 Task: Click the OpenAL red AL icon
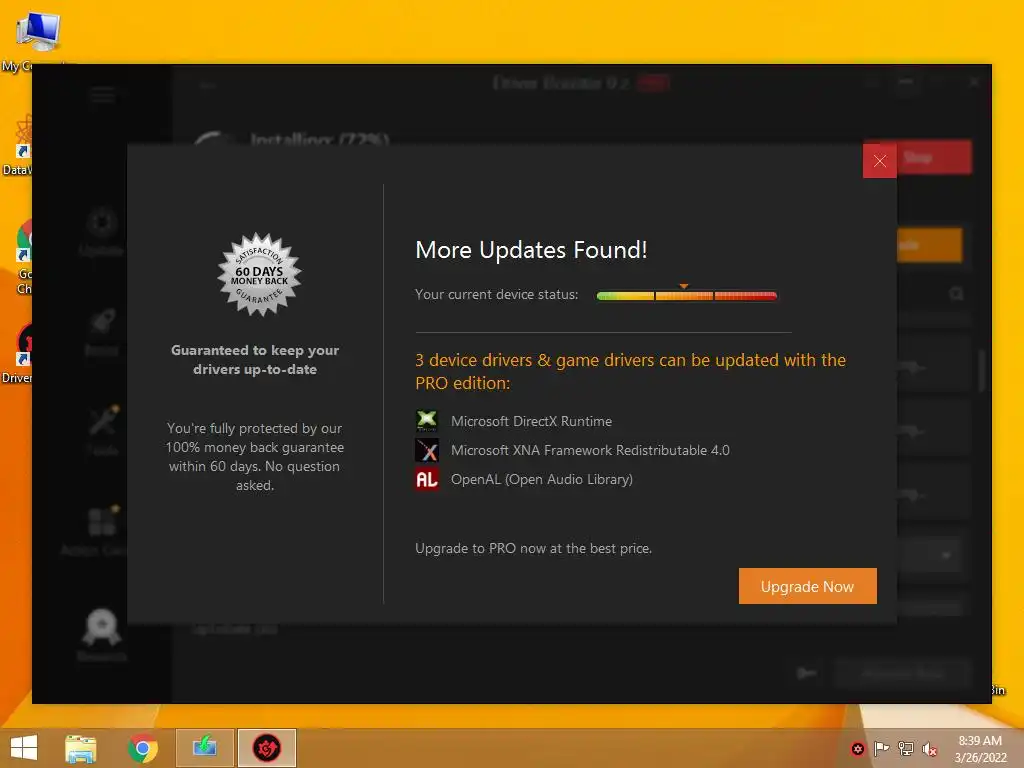(427, 479)
